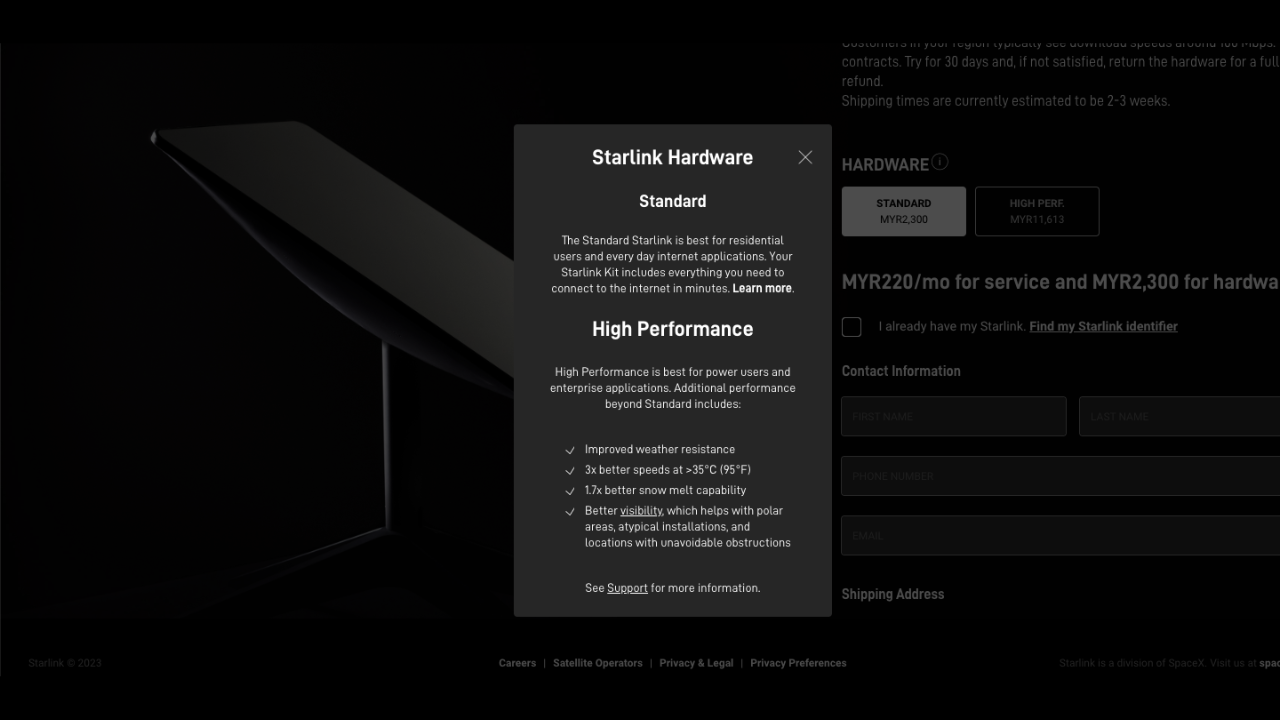Open 'Find my Starlink identifier' link

(1103, 326)
